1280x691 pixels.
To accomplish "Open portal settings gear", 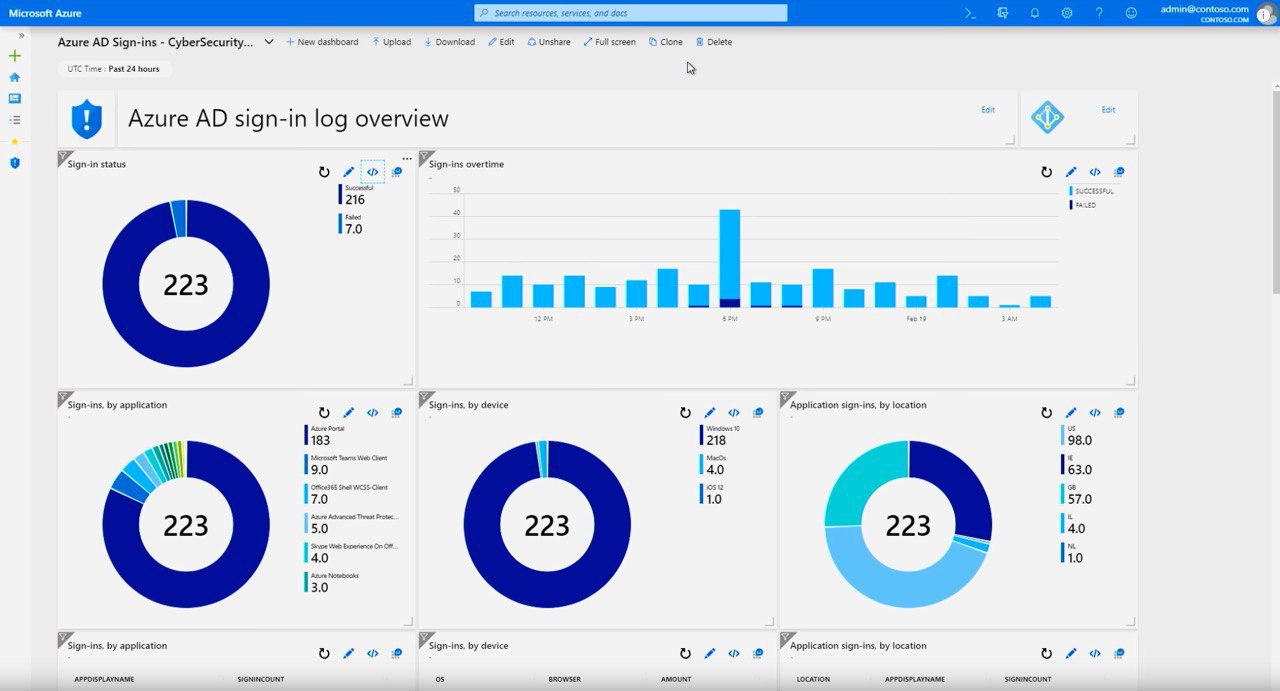I will 1067,13.
